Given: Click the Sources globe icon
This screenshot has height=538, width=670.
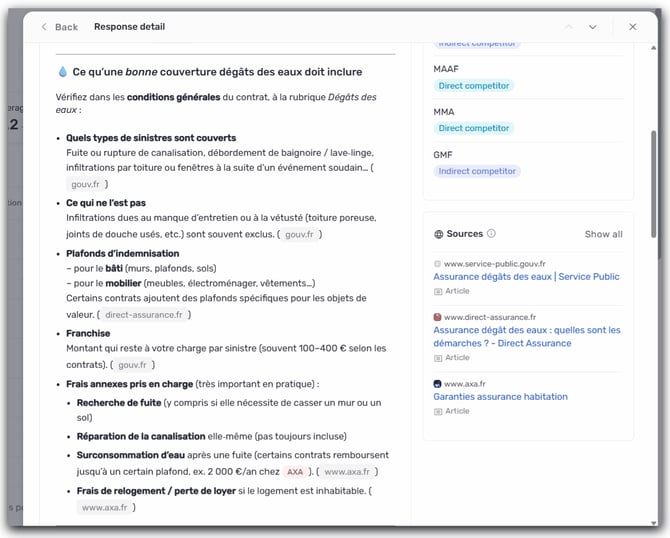Looking at the screenshot, I should 438,234.
